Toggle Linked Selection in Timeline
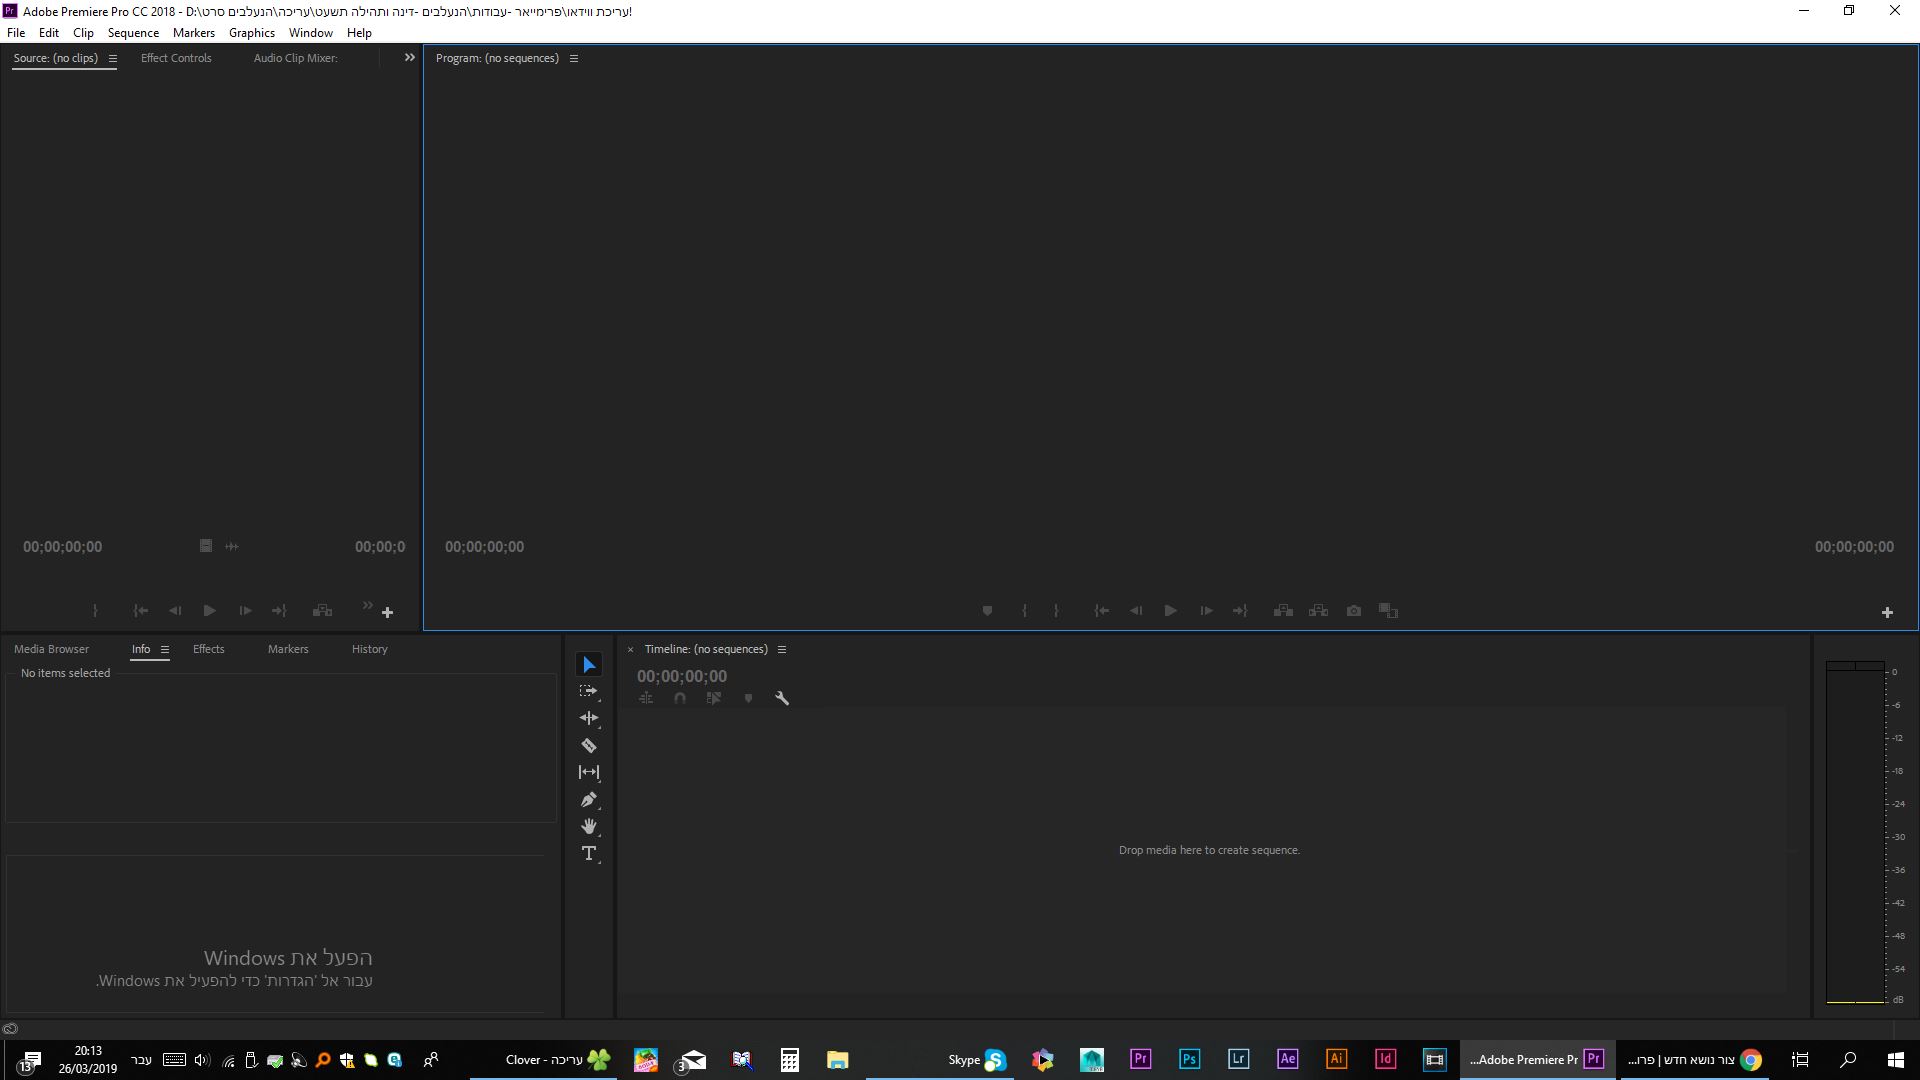This screenshot has height=1080, width=1920. [714, 699]
